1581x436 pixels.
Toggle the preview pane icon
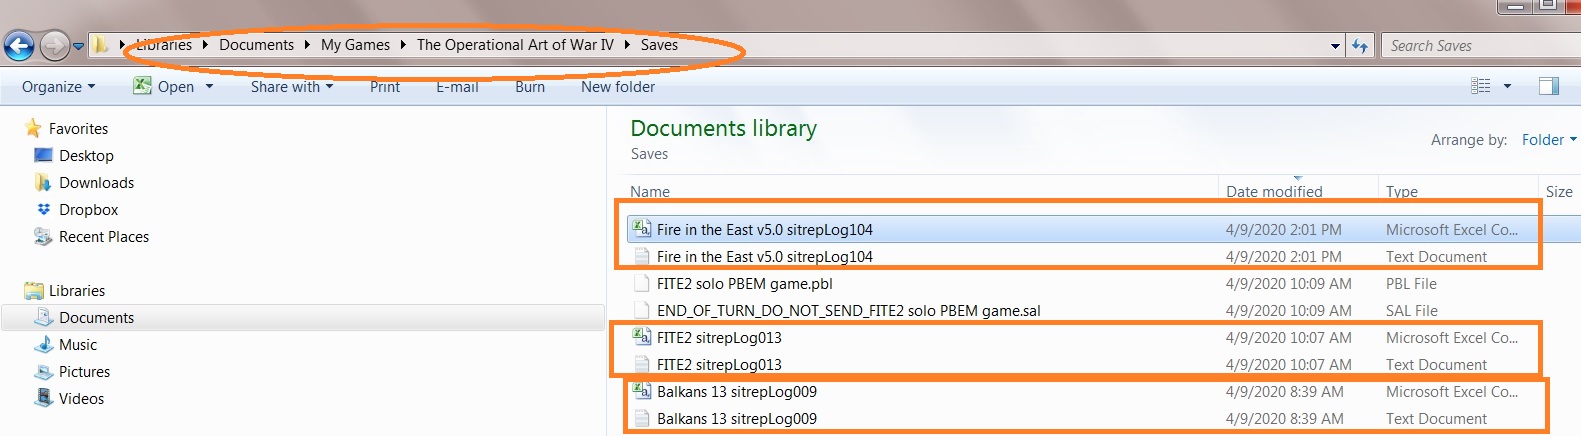point(1549,87)
